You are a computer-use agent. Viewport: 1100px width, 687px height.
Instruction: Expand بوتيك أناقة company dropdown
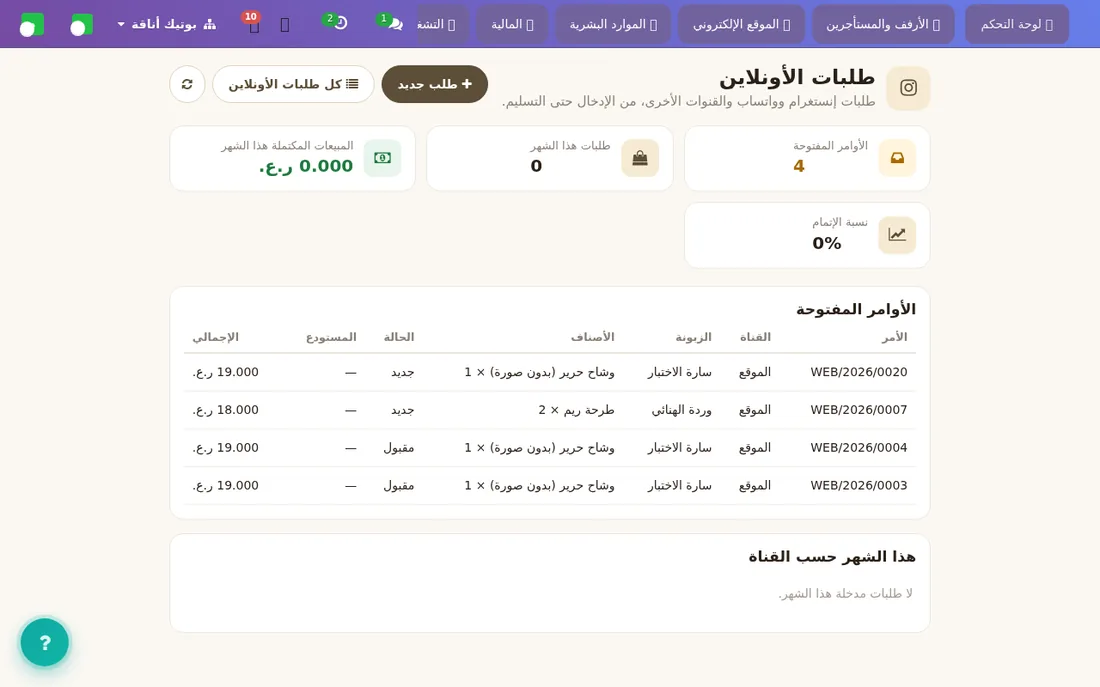pos(166,25)
